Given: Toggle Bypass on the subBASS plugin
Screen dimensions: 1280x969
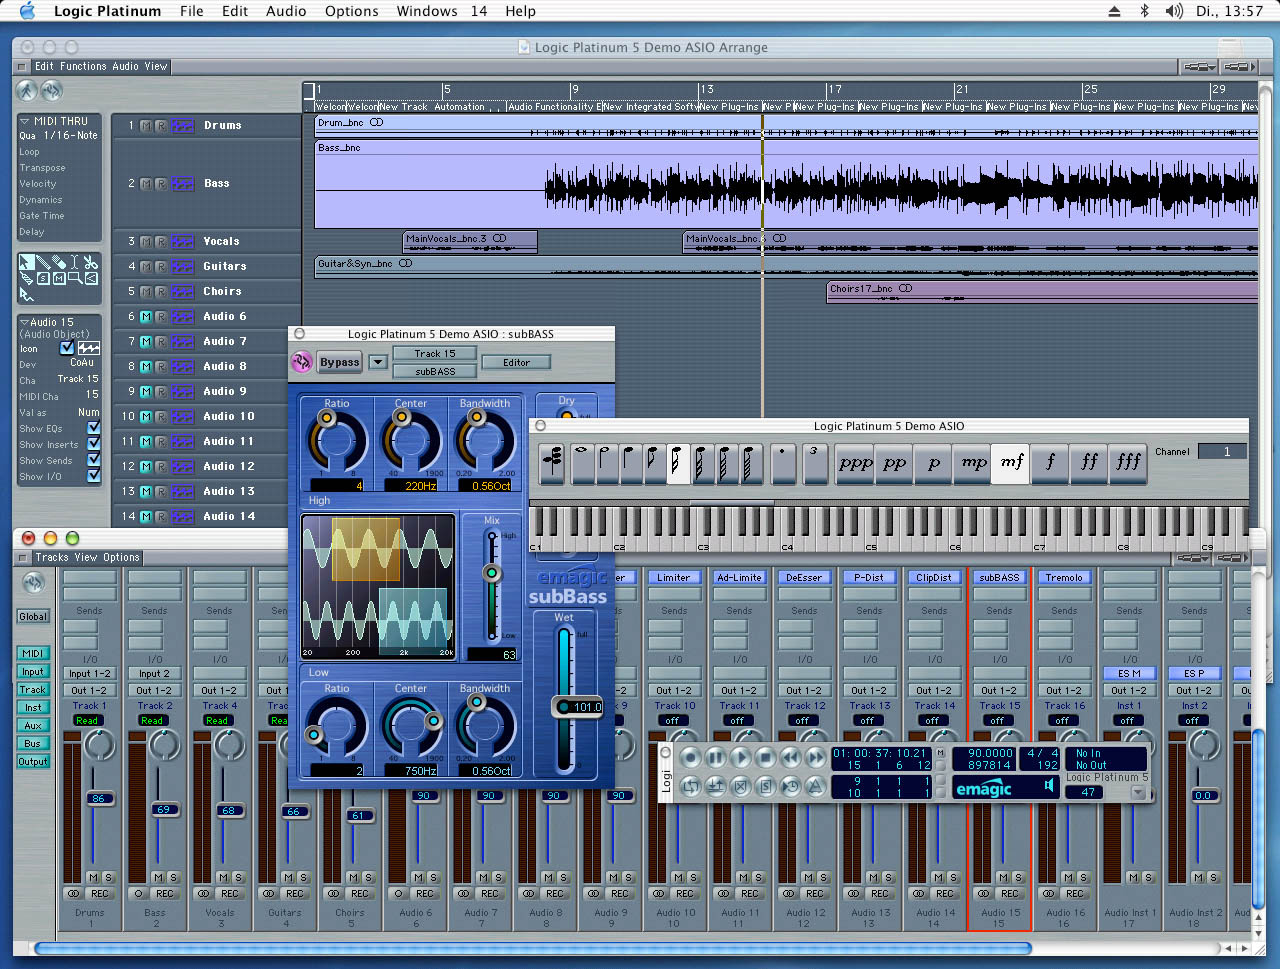Looking at the screenshot, I should tap(339, 362).
